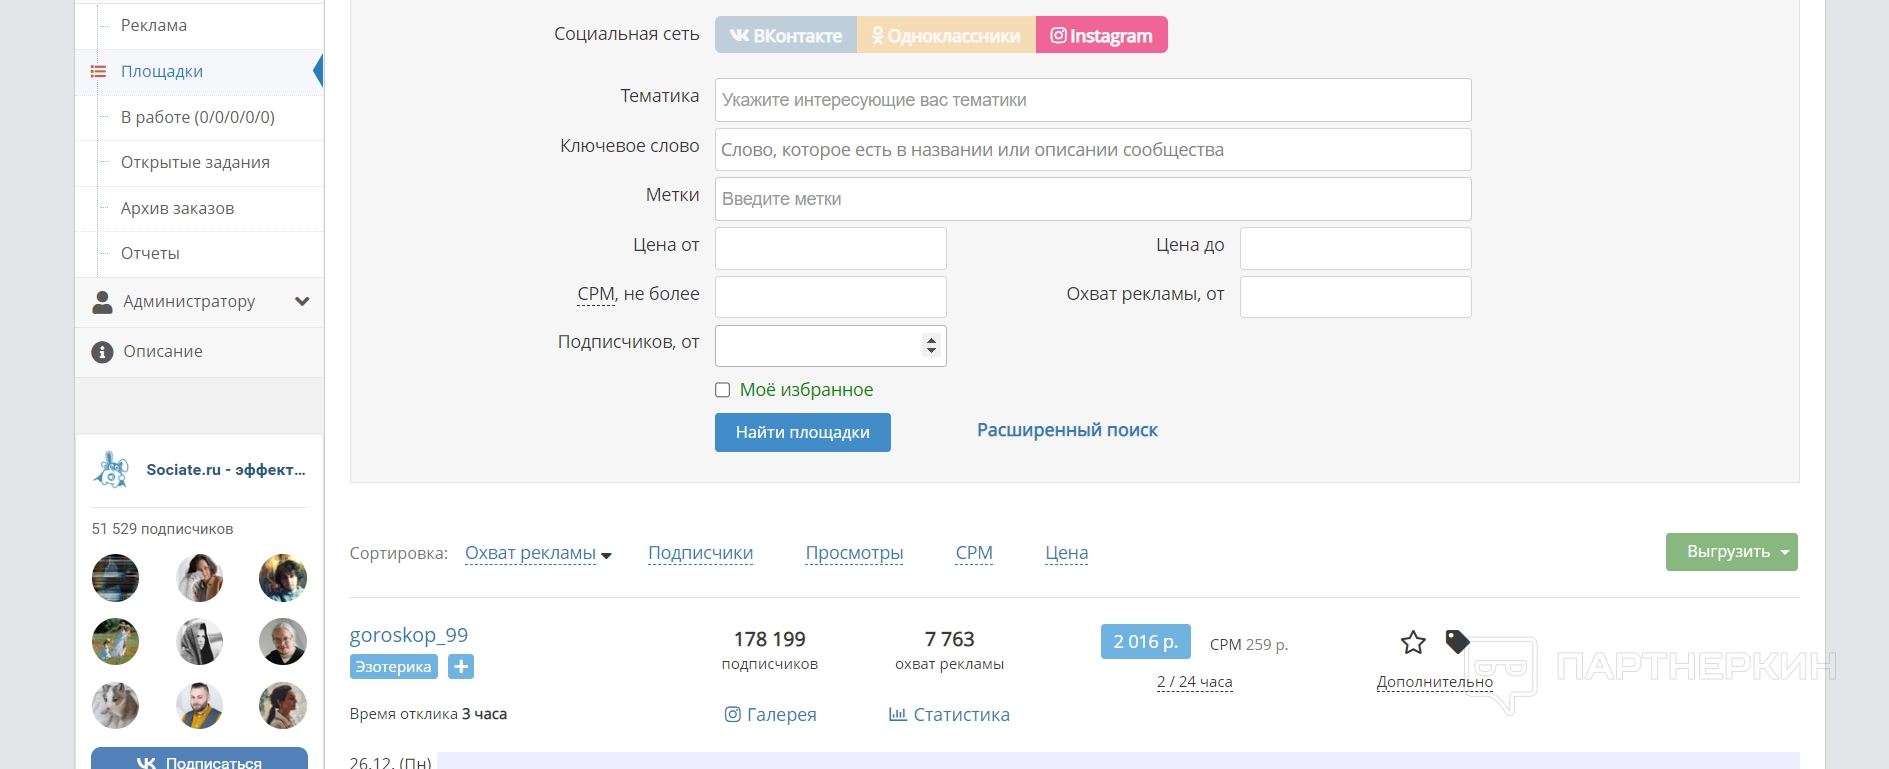Open Площадки in the sidebar menu

coord(162,71)
